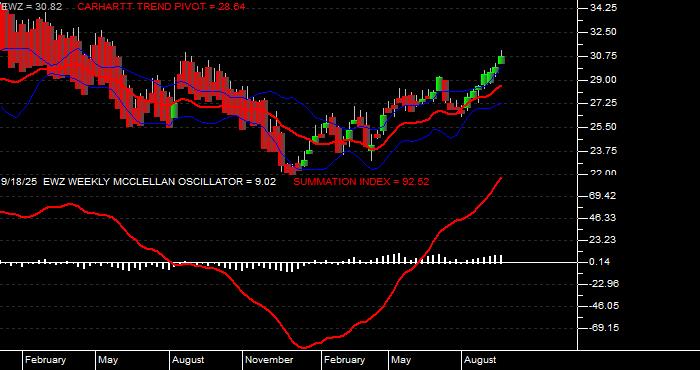The image size is (700, 370).
Task: Click the 9/18/25 date text
Action: coord(20,182)
